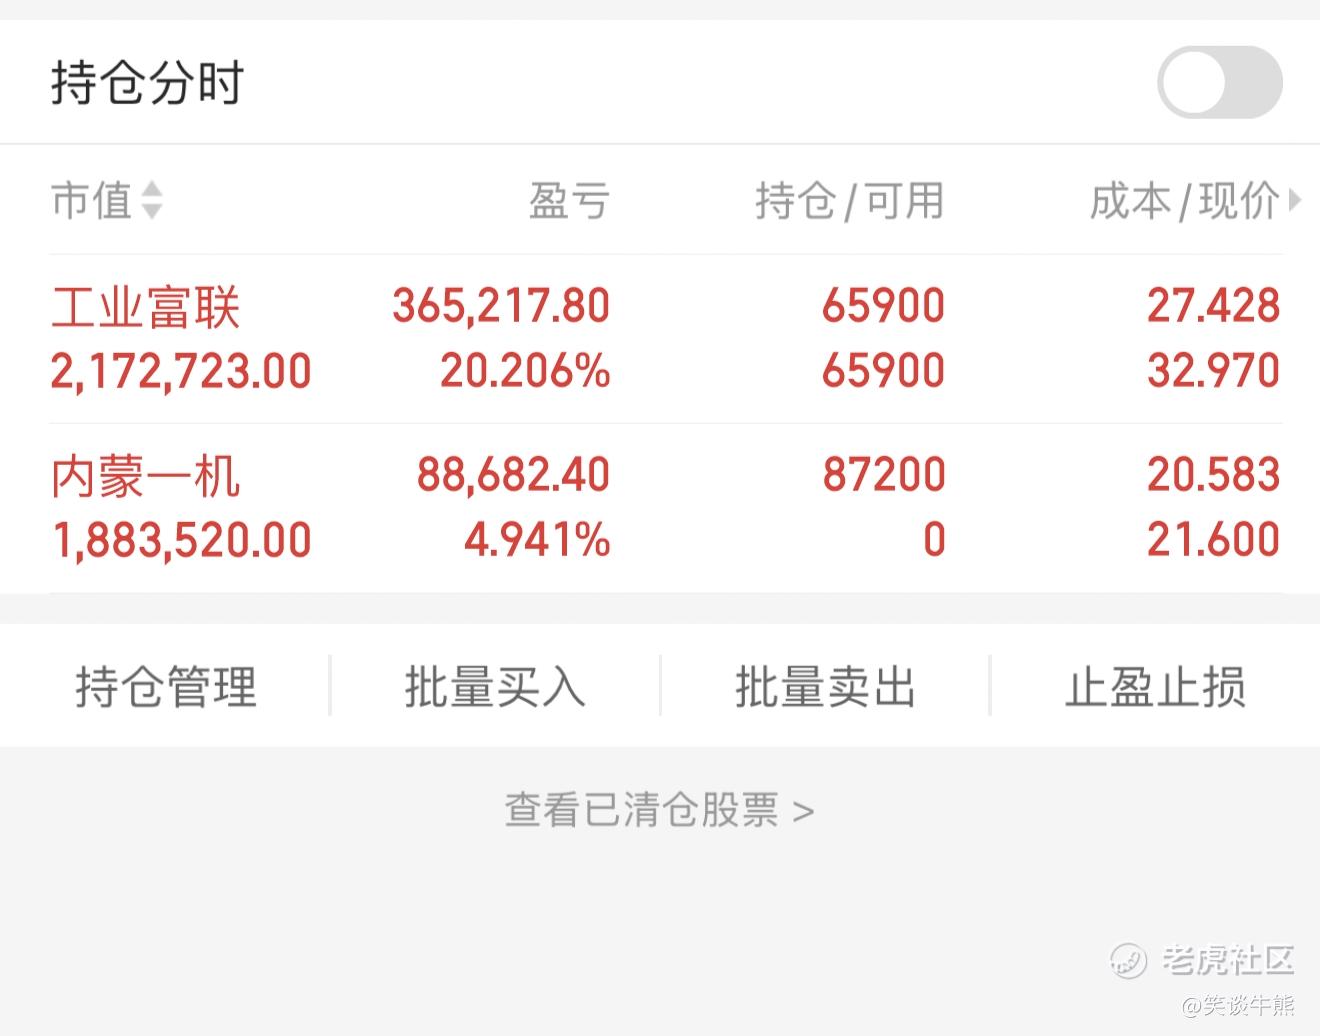Sort holdings by 市值 arrows

[151, 200]
